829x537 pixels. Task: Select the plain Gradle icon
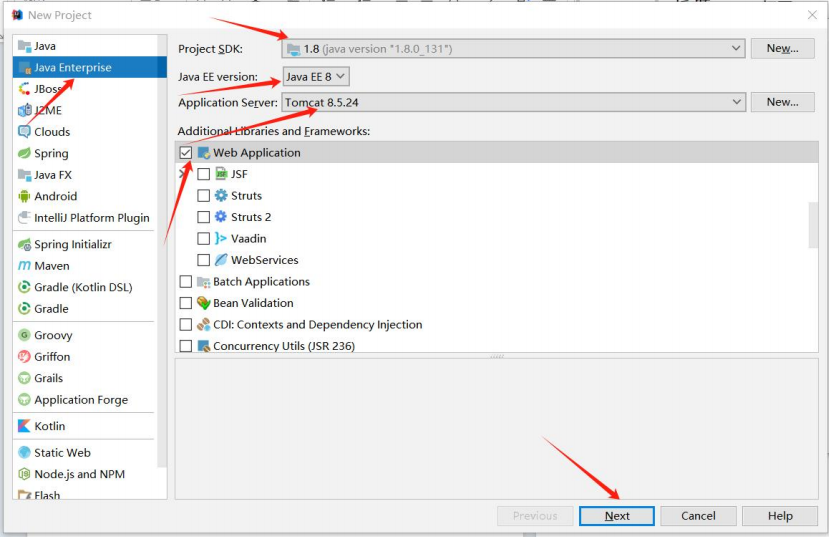point(24,309)
